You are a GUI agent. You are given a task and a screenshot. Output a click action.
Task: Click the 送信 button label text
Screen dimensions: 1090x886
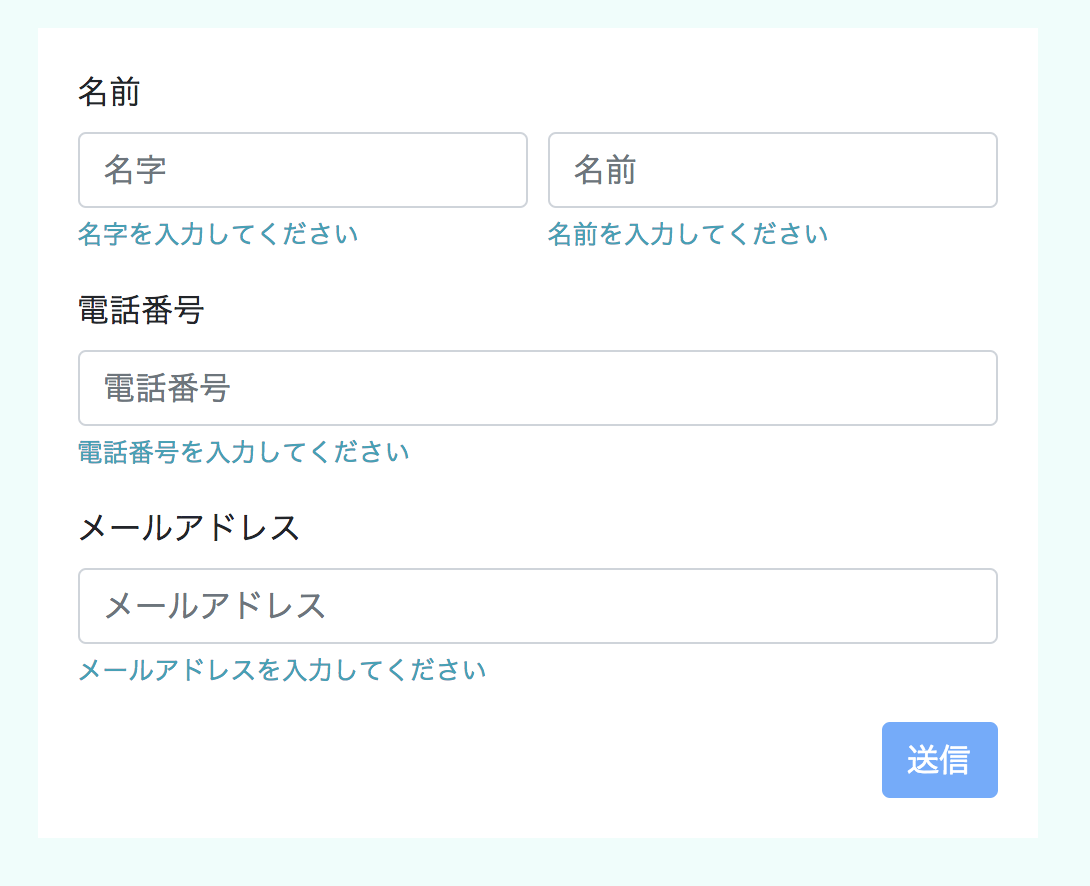[939, 760]
